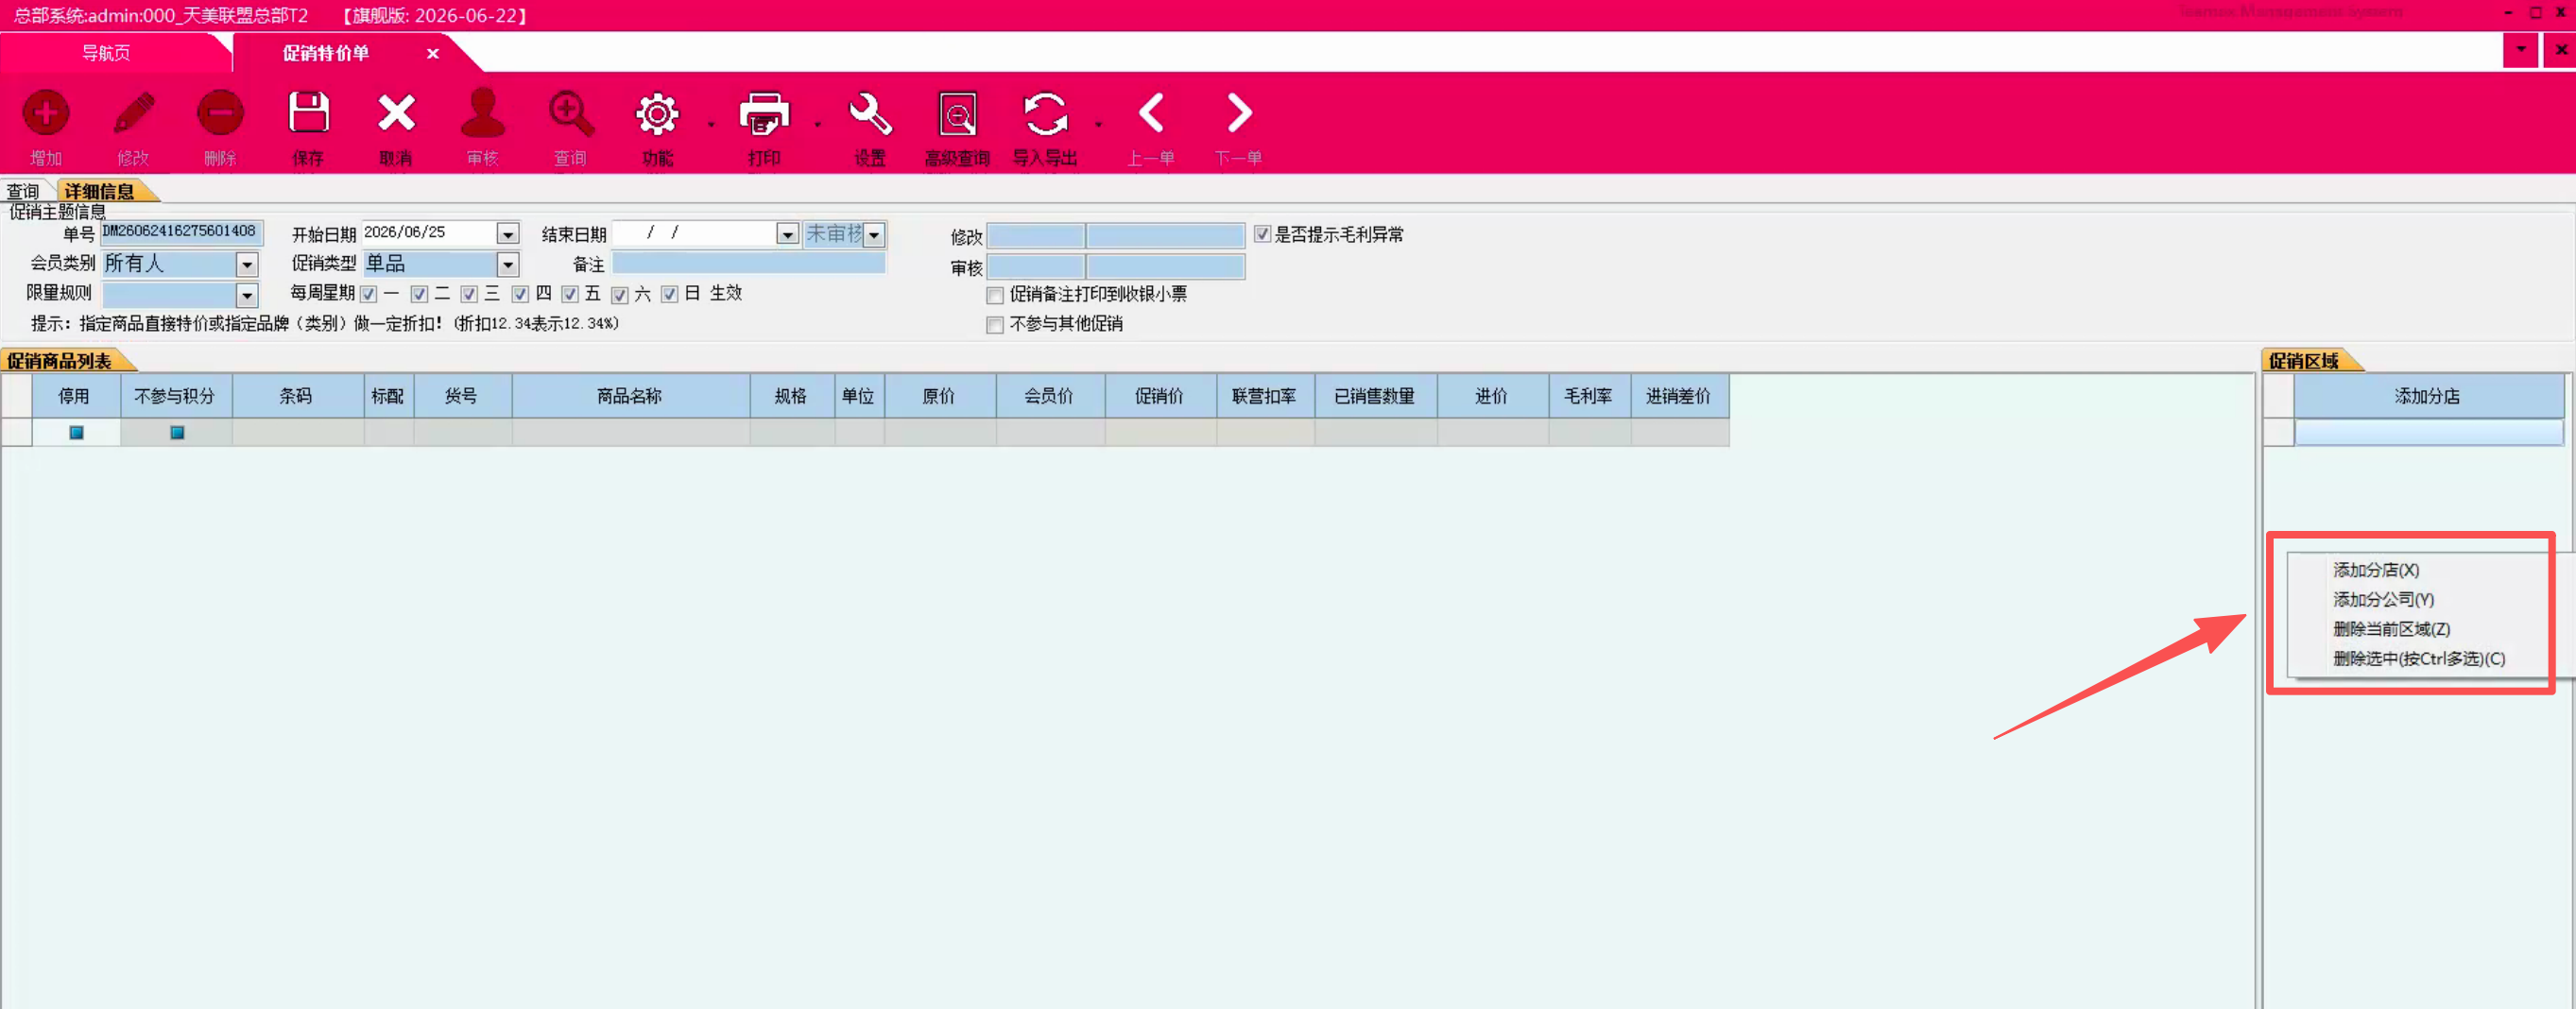2576x1009 pixels.
Task: Save the promotion order with 保存
Action: point(308,113)
